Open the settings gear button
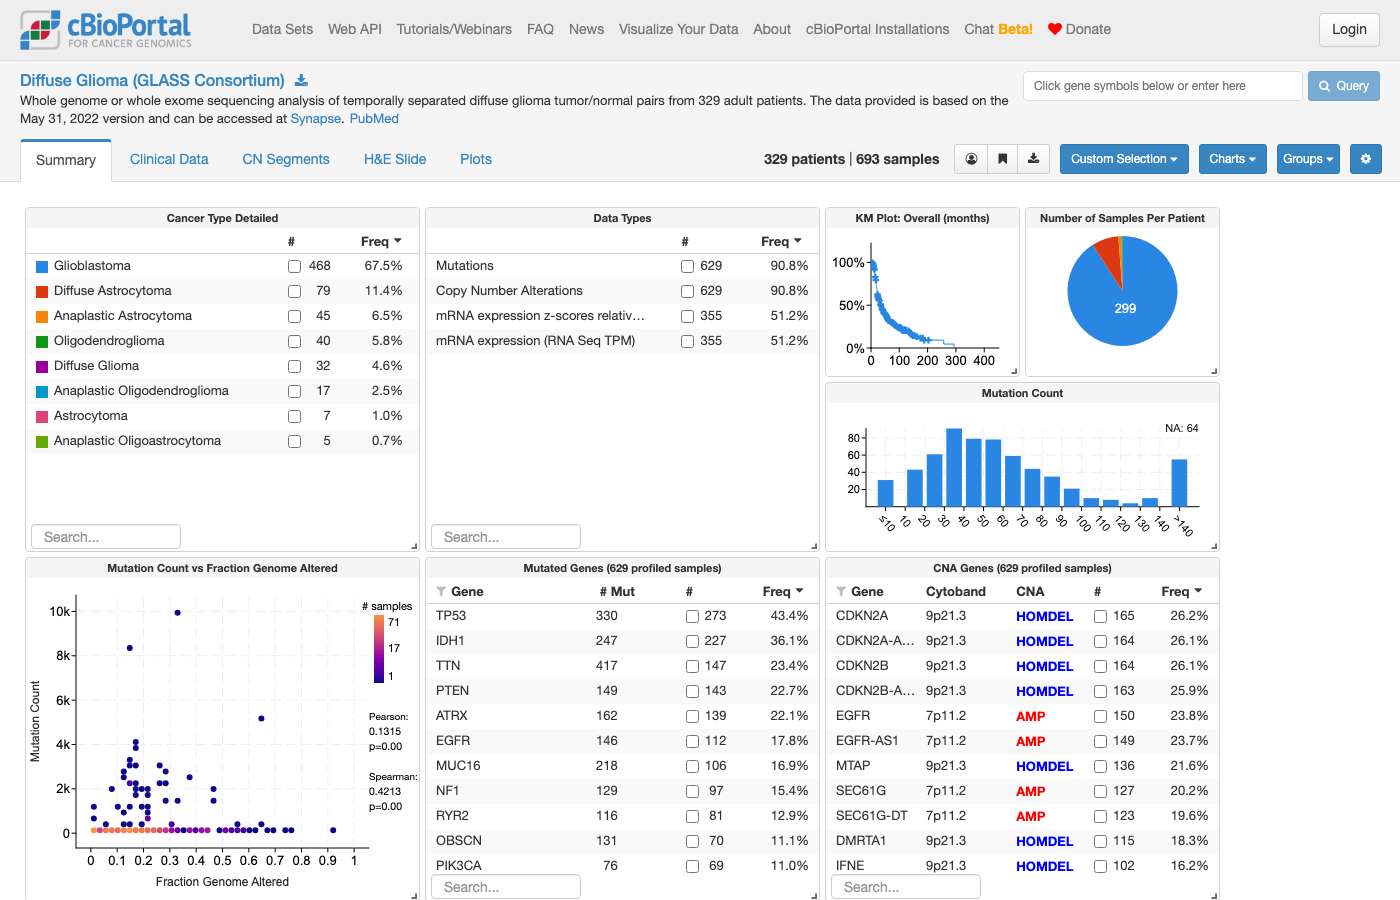1400x900 pixels. click(1365, 159)
